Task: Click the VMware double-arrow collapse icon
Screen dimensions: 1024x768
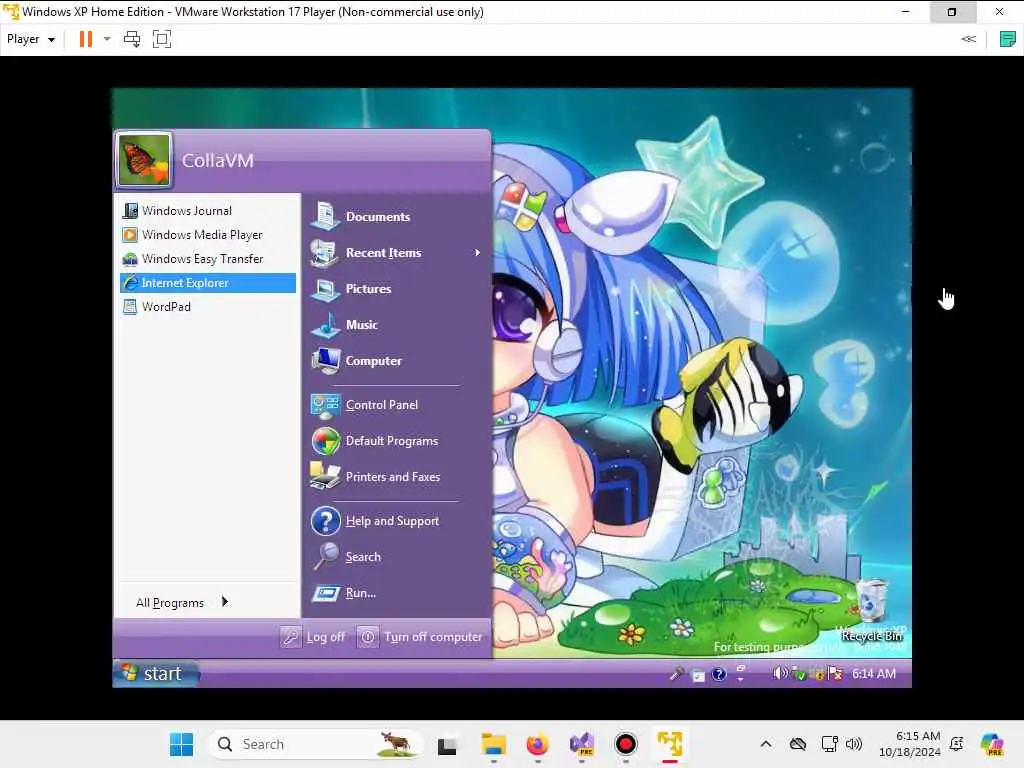Action: (968, 39)
